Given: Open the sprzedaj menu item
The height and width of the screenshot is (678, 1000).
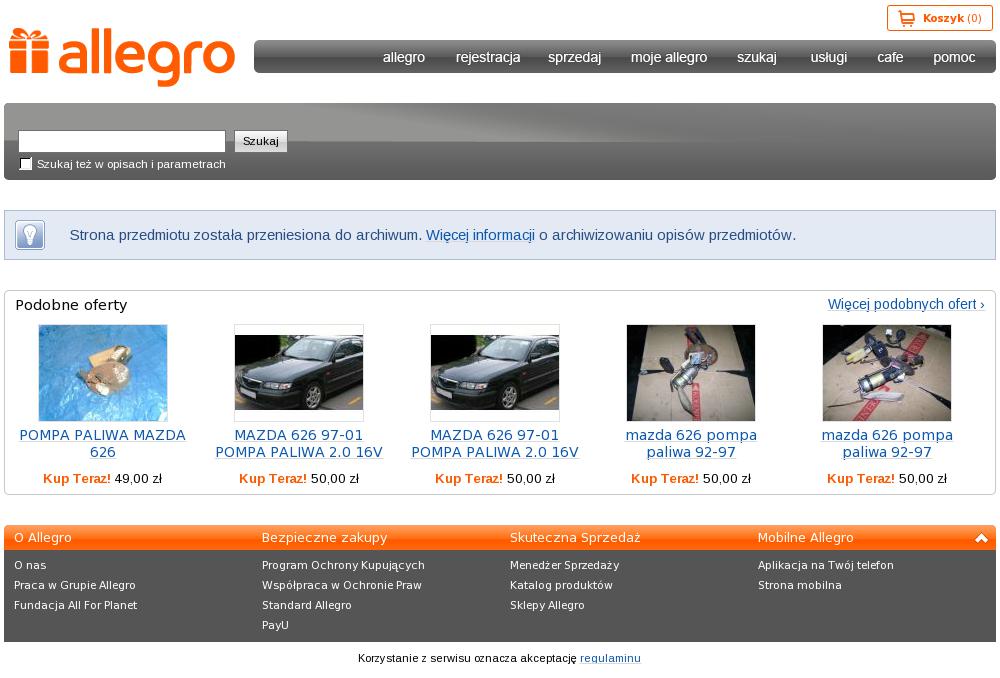Looking at the screenshot, I should click(575, 57).
